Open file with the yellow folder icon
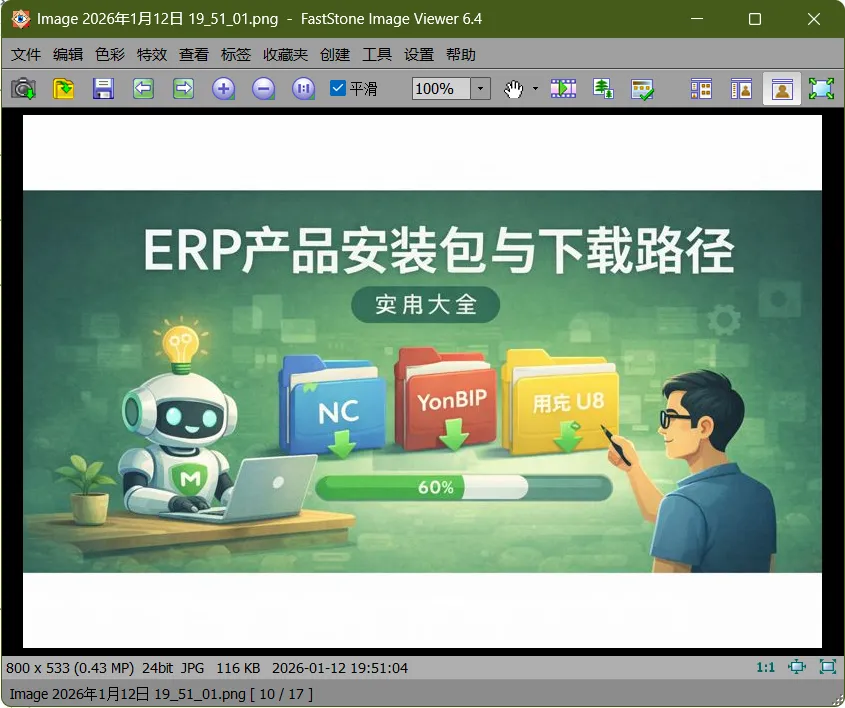The height and width of the screenshot is (708, 845). [64, 89]
